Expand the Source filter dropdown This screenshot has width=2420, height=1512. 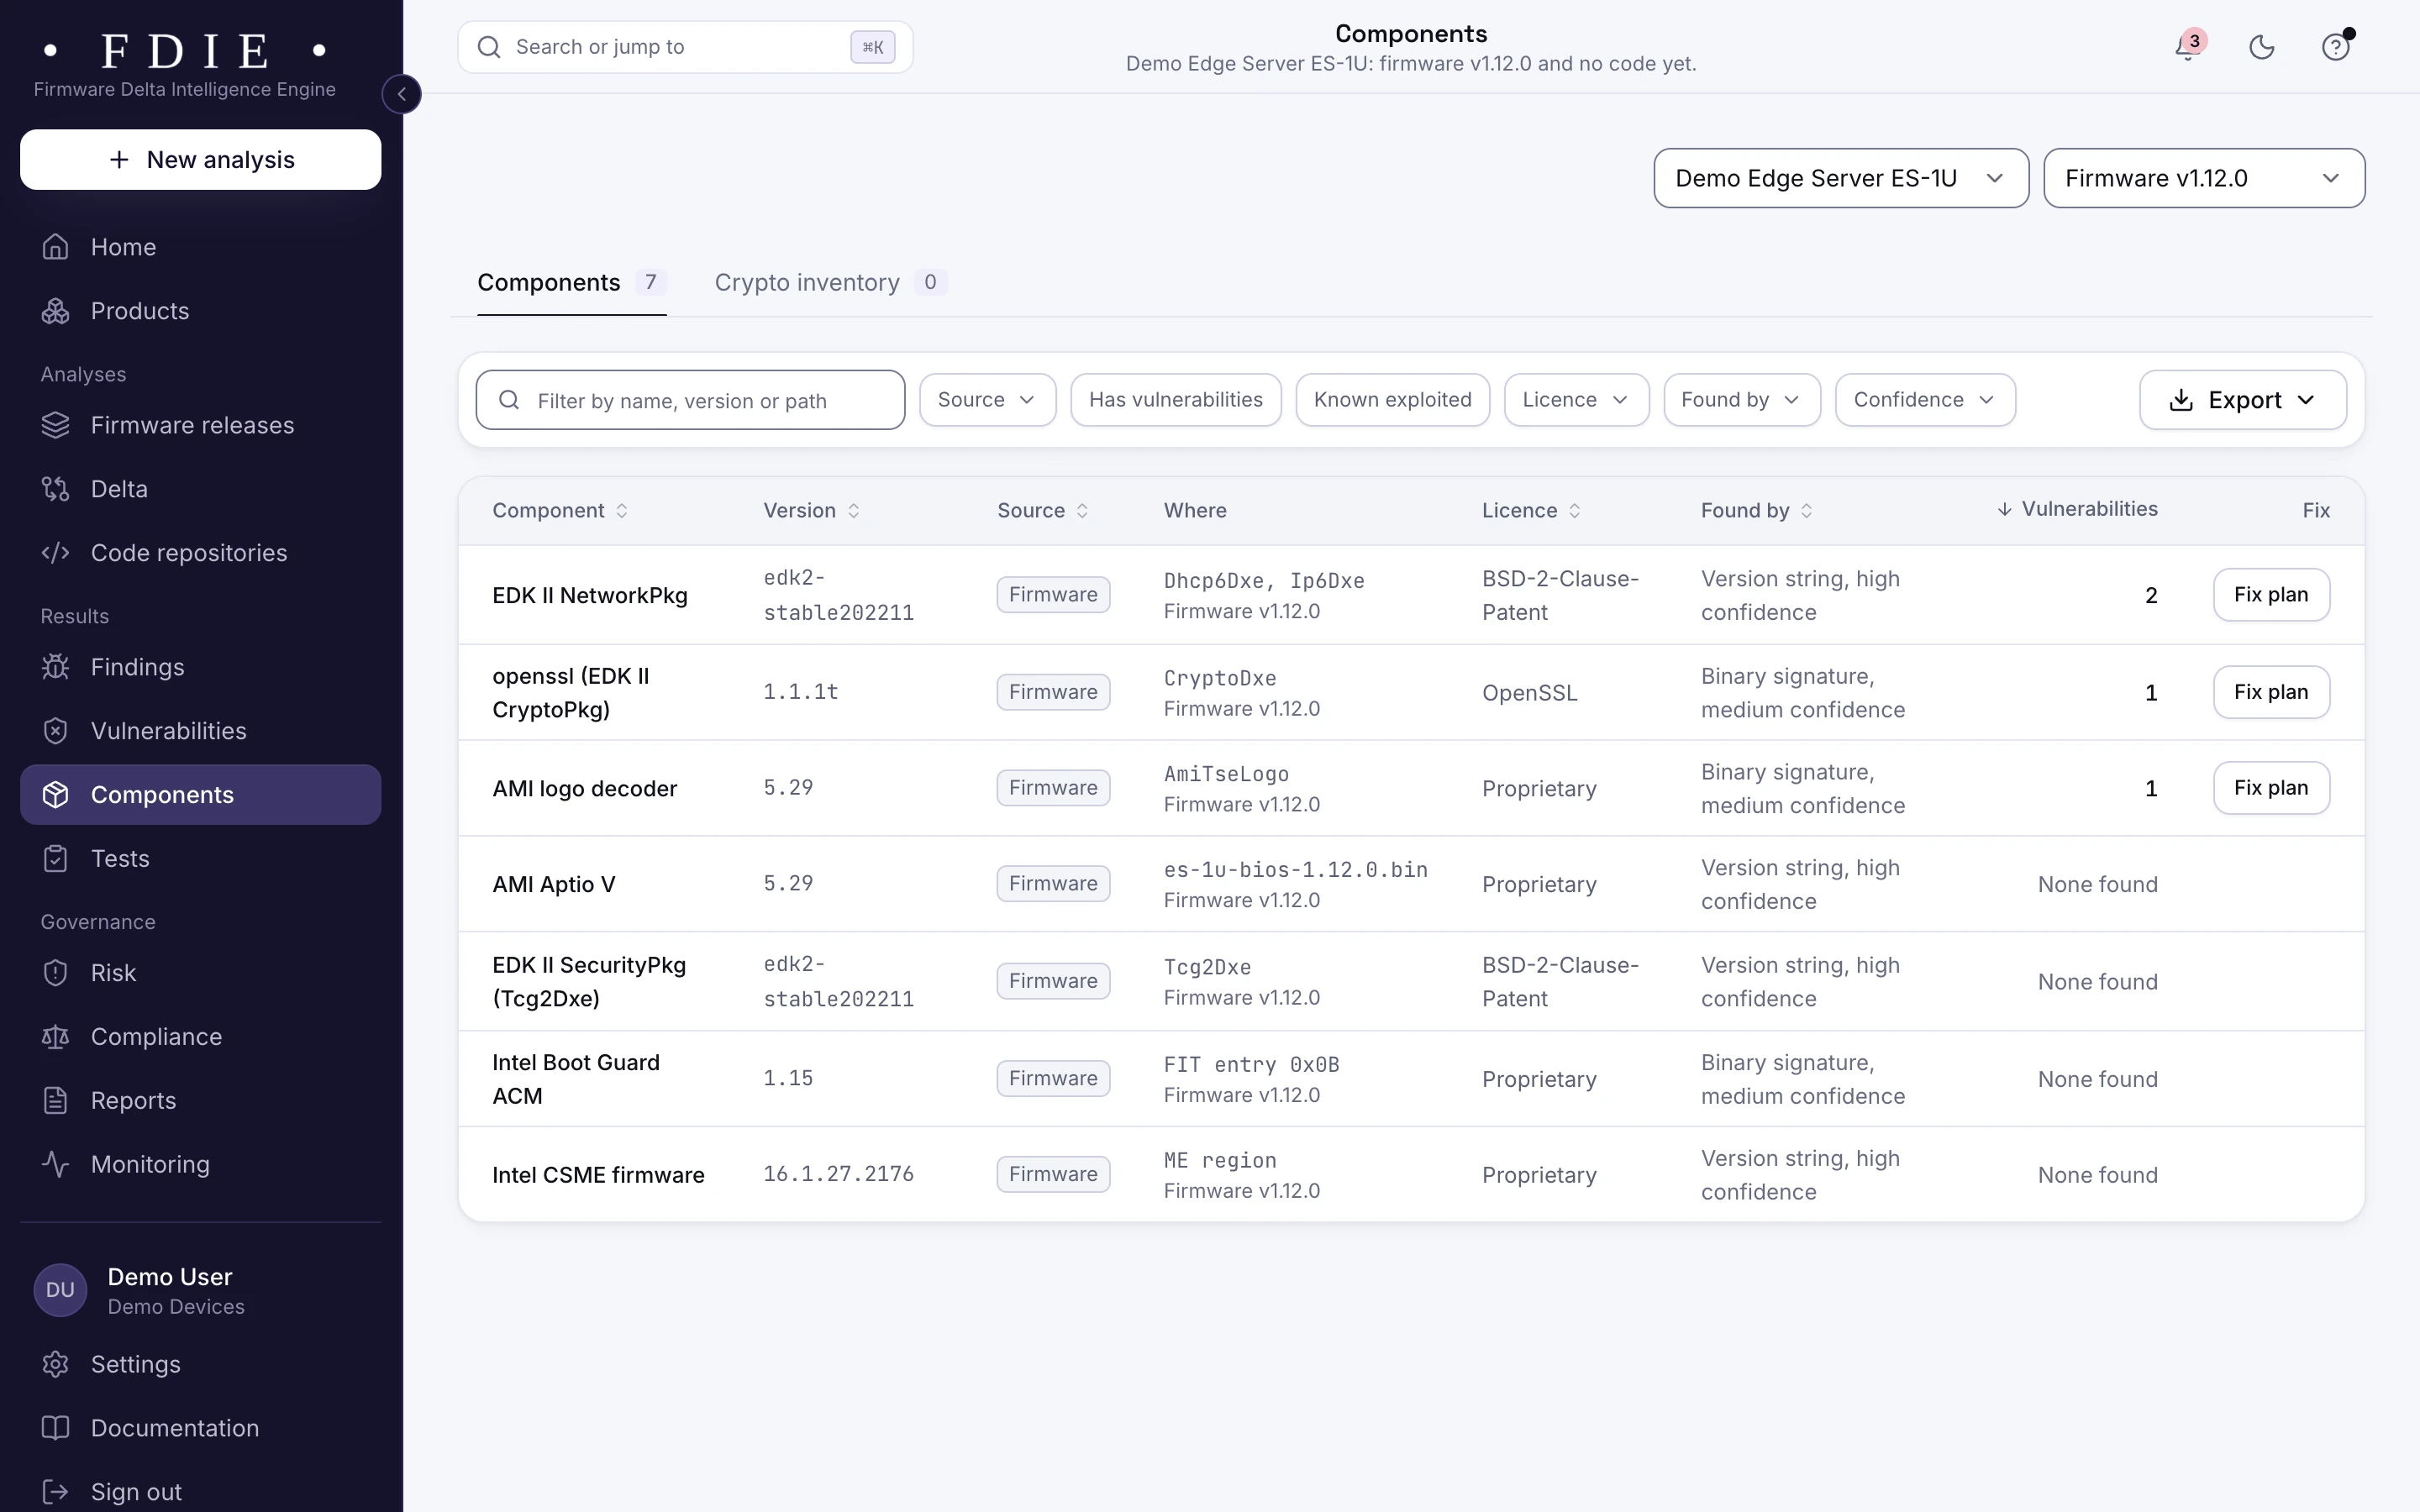(987, 400)
